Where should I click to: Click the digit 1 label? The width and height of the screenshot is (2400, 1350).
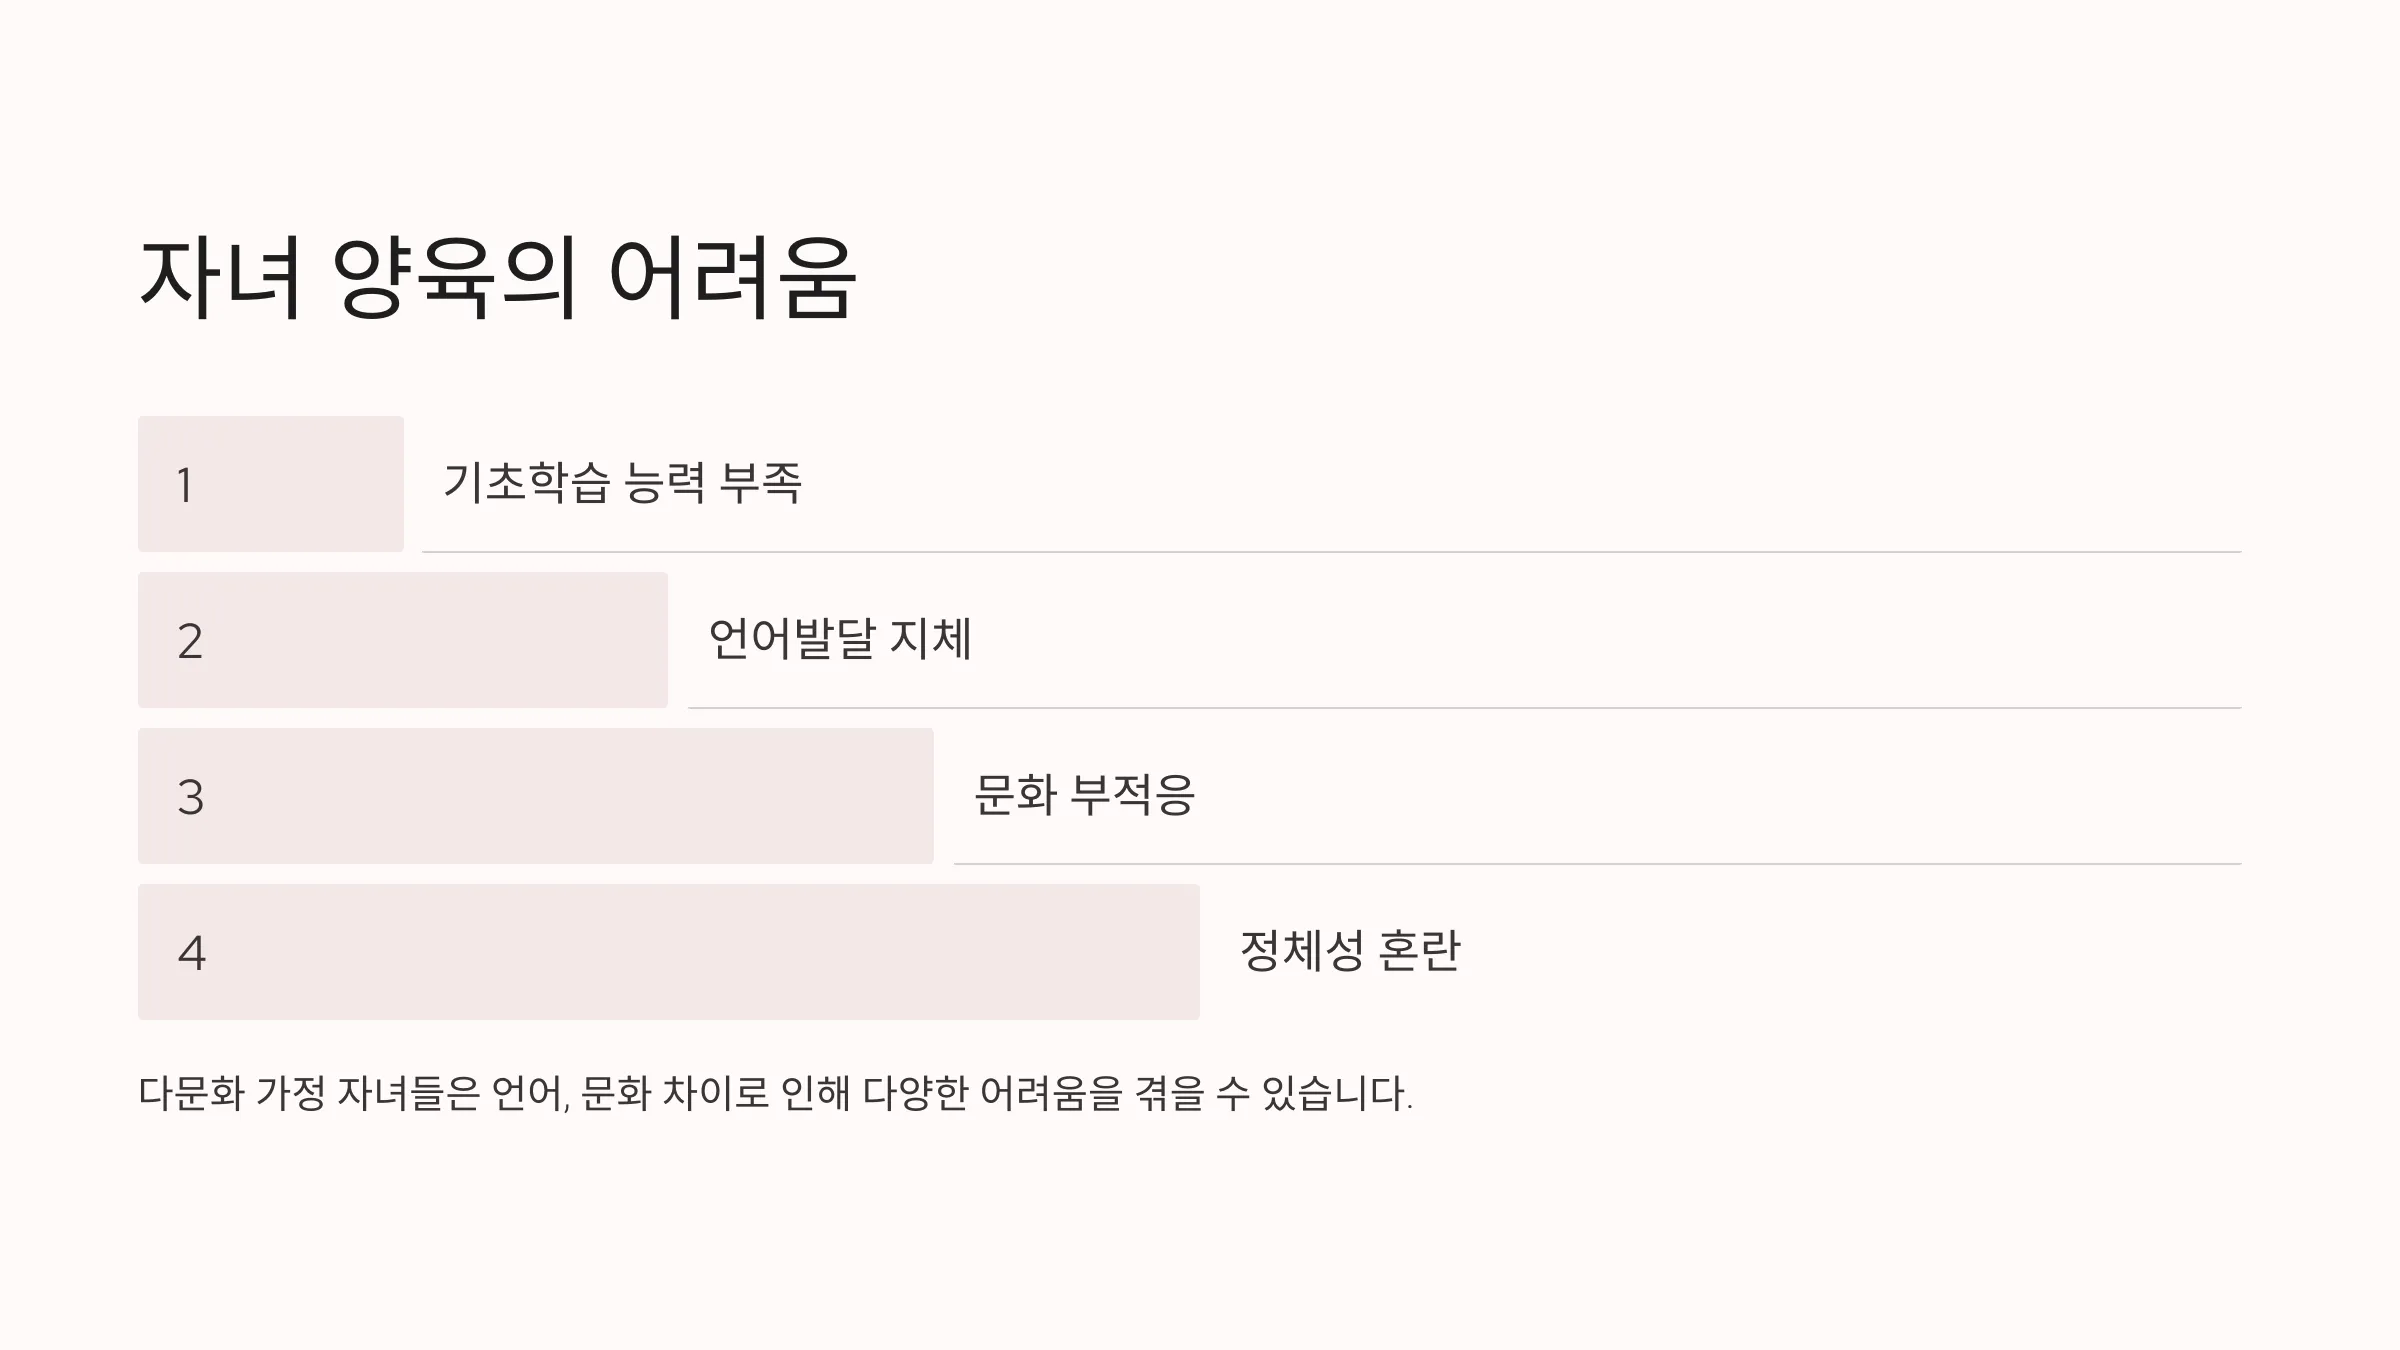(185, 485)
